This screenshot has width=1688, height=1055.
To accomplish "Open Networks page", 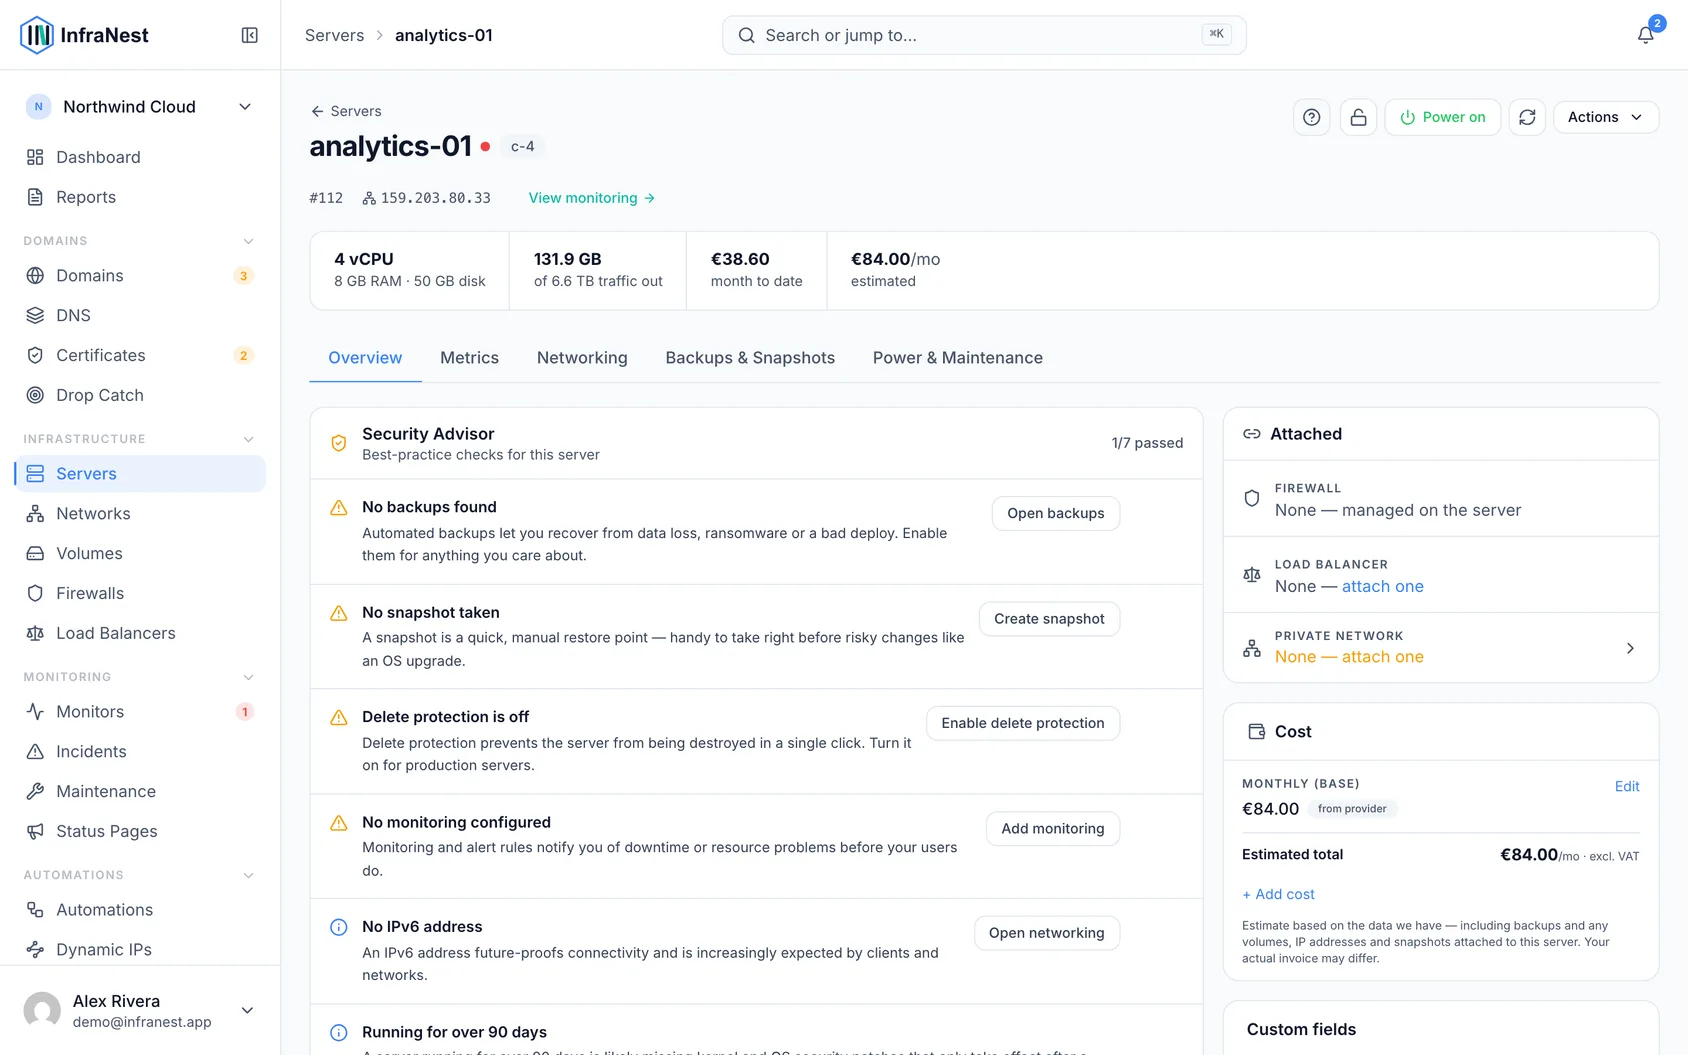I will [x=140, y=513].
